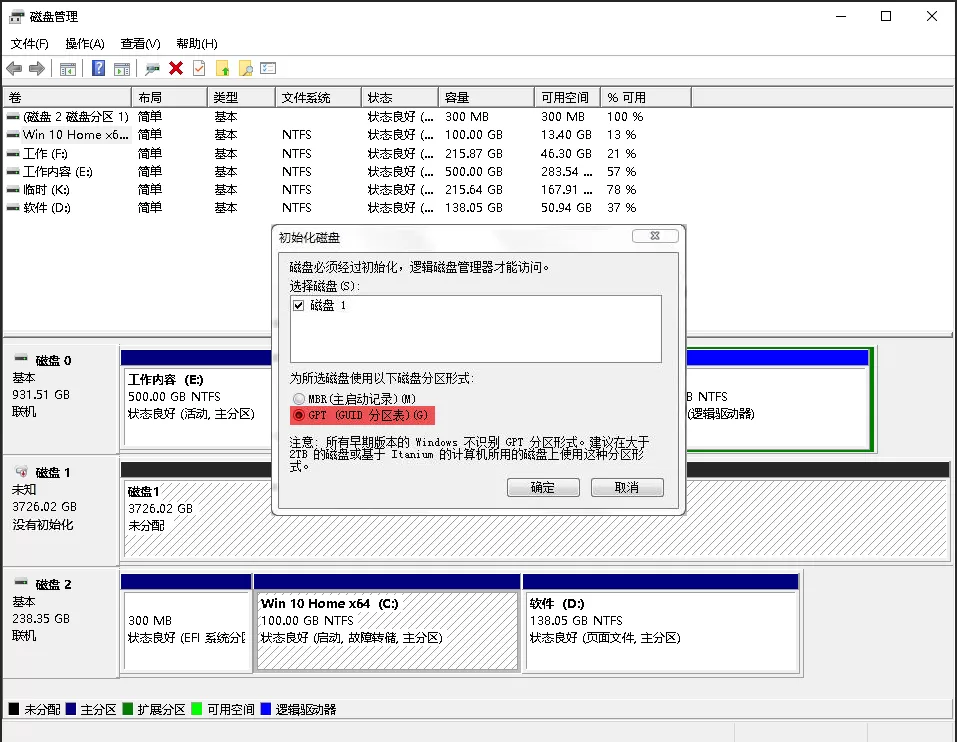Show the action pane via toolbar icon
Screen dimensions: 957x742
click(121, 68)
